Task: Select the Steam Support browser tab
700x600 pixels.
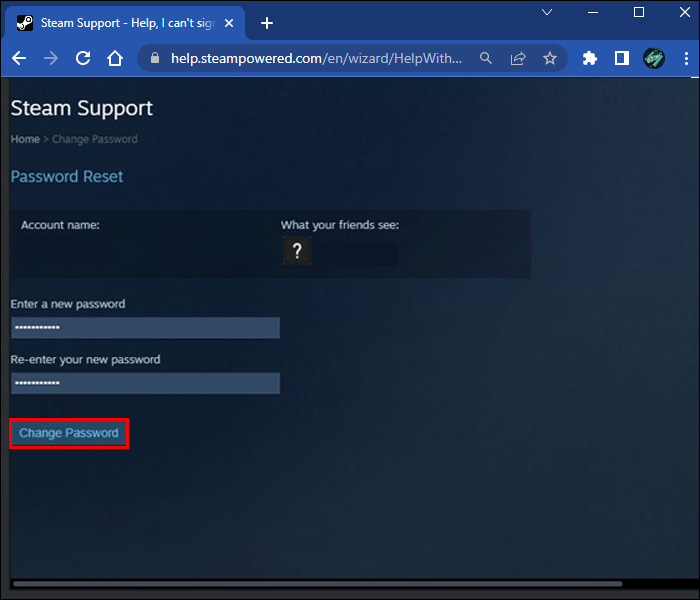Action: (125, 23)
